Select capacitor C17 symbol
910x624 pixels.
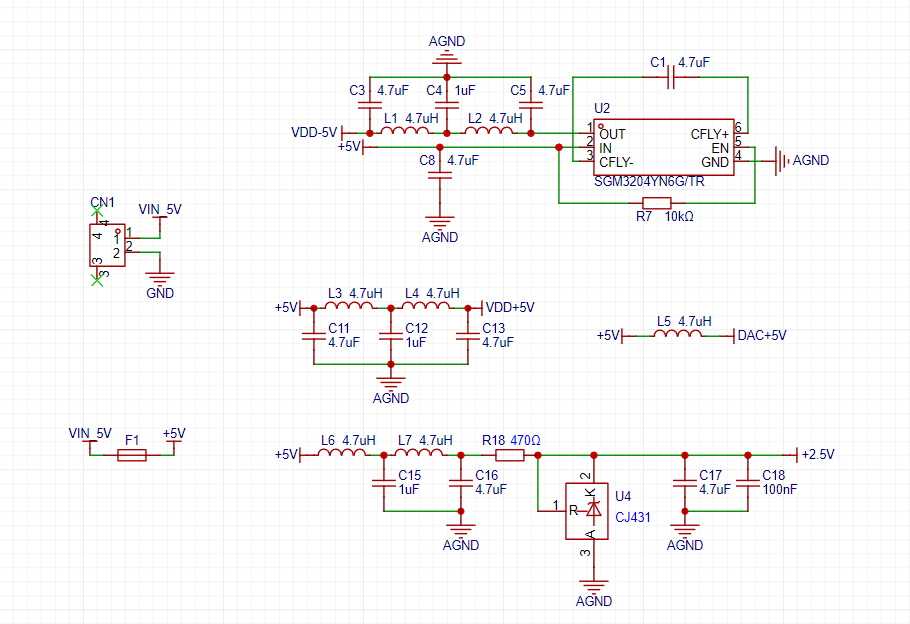685,483
